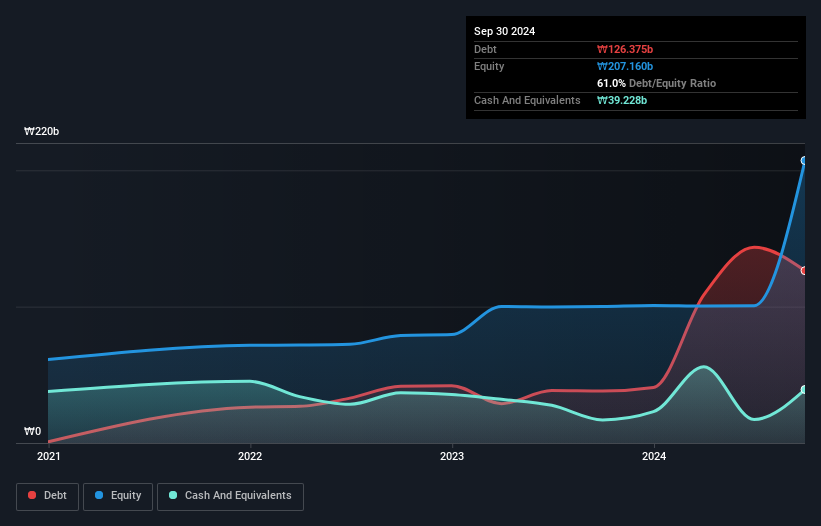Toggle Cash And Equivalents legend button
Image resolution: width=821 pixels, height=526 pixels.
(230, 496)
